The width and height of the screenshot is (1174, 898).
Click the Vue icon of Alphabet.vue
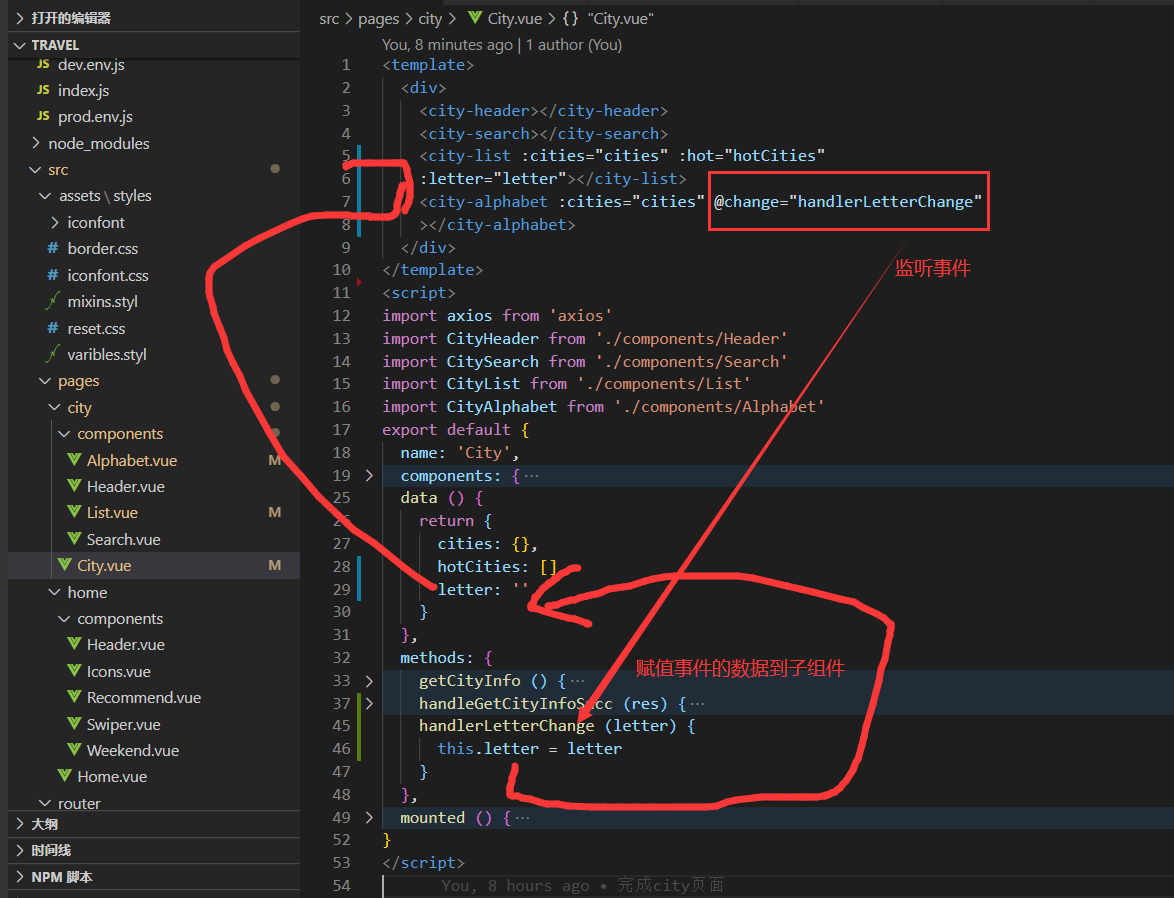(74, 460)
